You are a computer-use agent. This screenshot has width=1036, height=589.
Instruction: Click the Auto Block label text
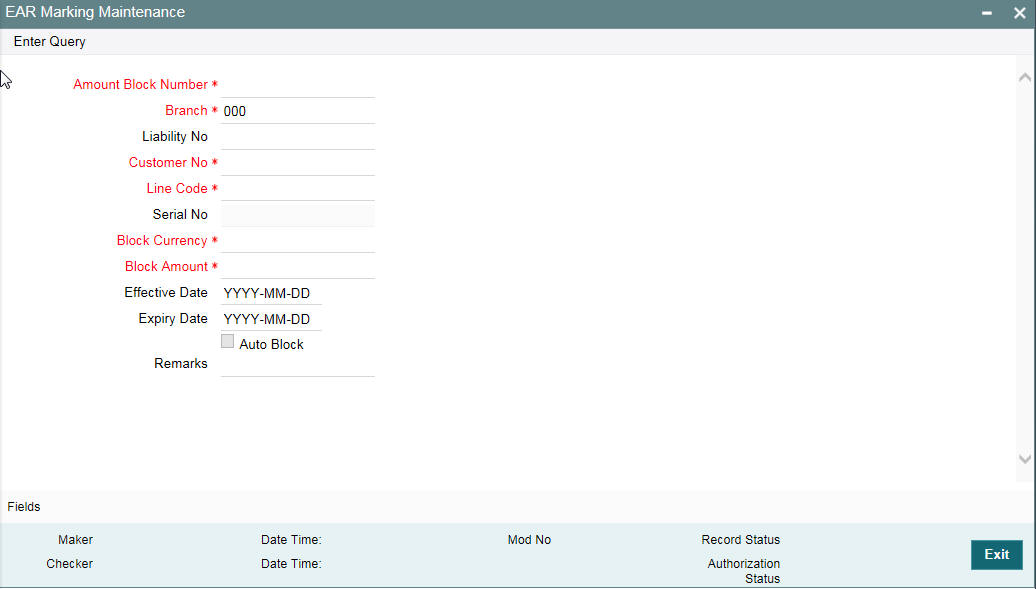tap(272, 344)
